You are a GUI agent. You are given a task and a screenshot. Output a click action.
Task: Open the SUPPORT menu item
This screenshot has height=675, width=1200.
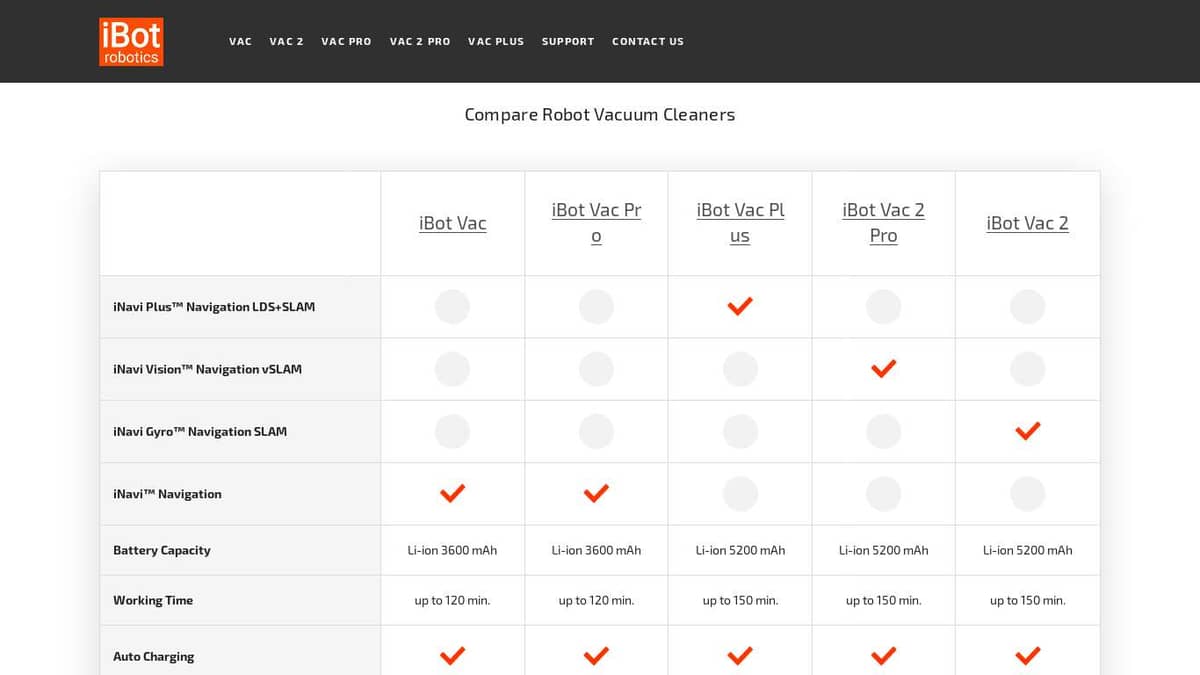568,42
